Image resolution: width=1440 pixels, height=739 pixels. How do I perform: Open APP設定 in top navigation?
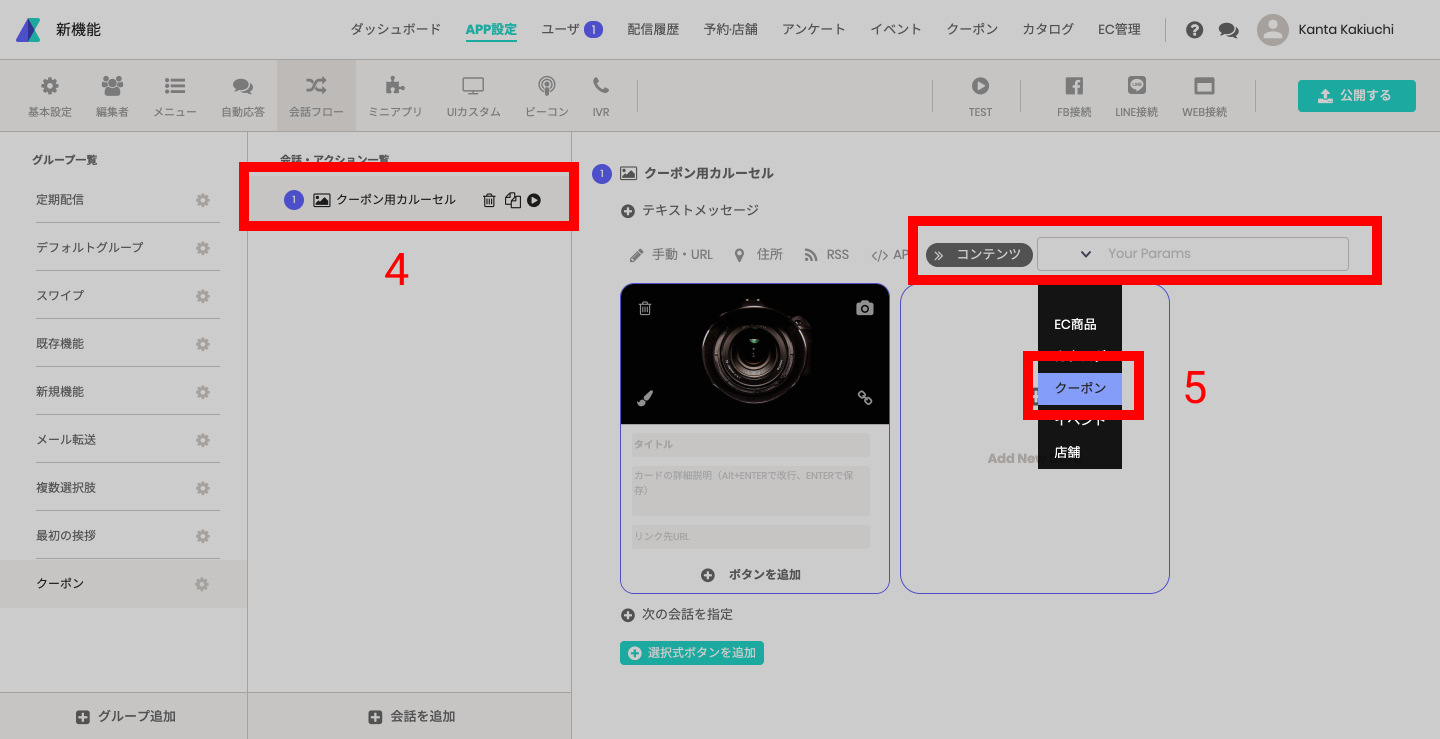(x=491, y=29)
